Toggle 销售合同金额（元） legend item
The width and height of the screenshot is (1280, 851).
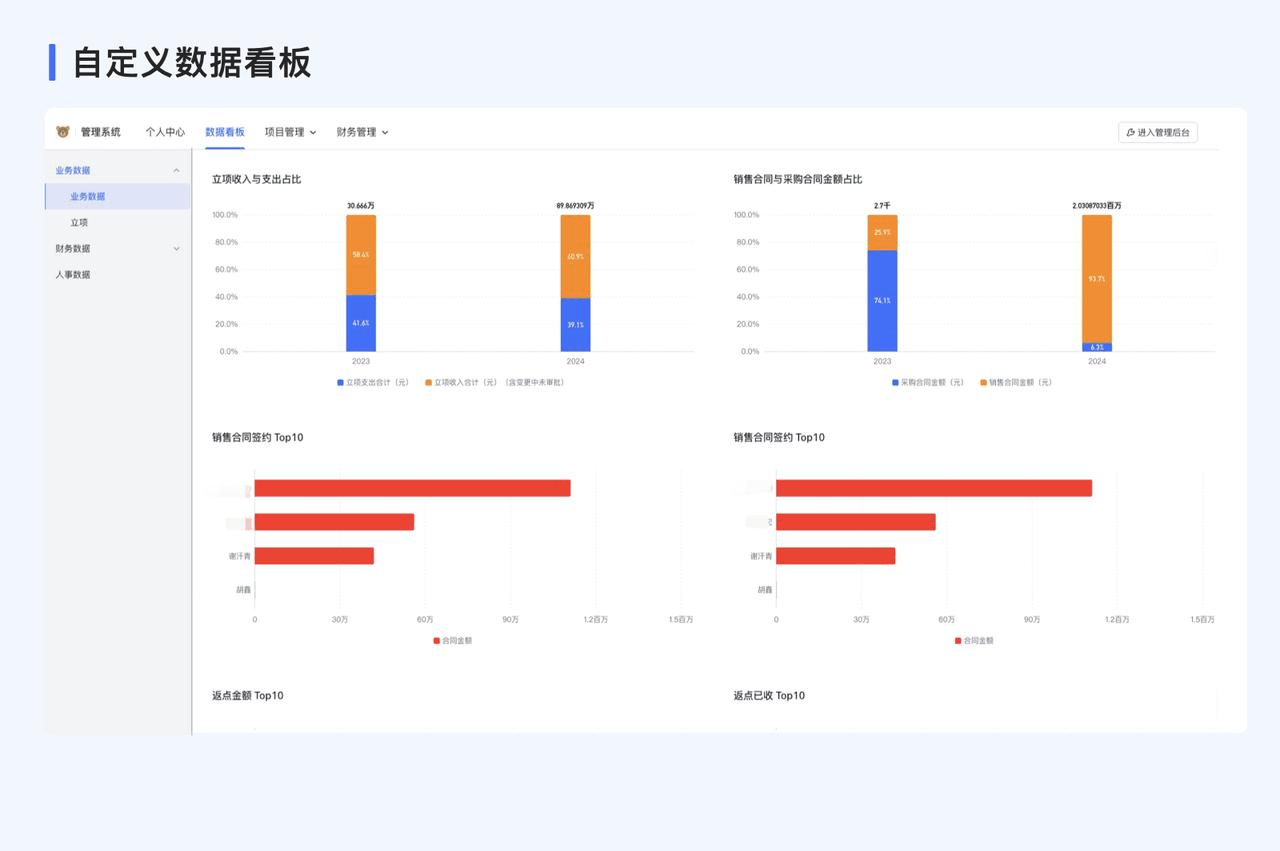1016,382
